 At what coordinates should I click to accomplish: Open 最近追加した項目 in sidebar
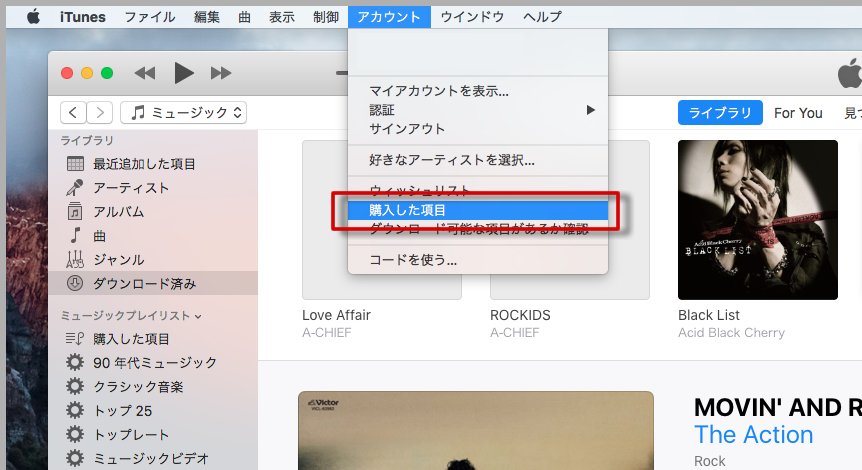[153, 164]
